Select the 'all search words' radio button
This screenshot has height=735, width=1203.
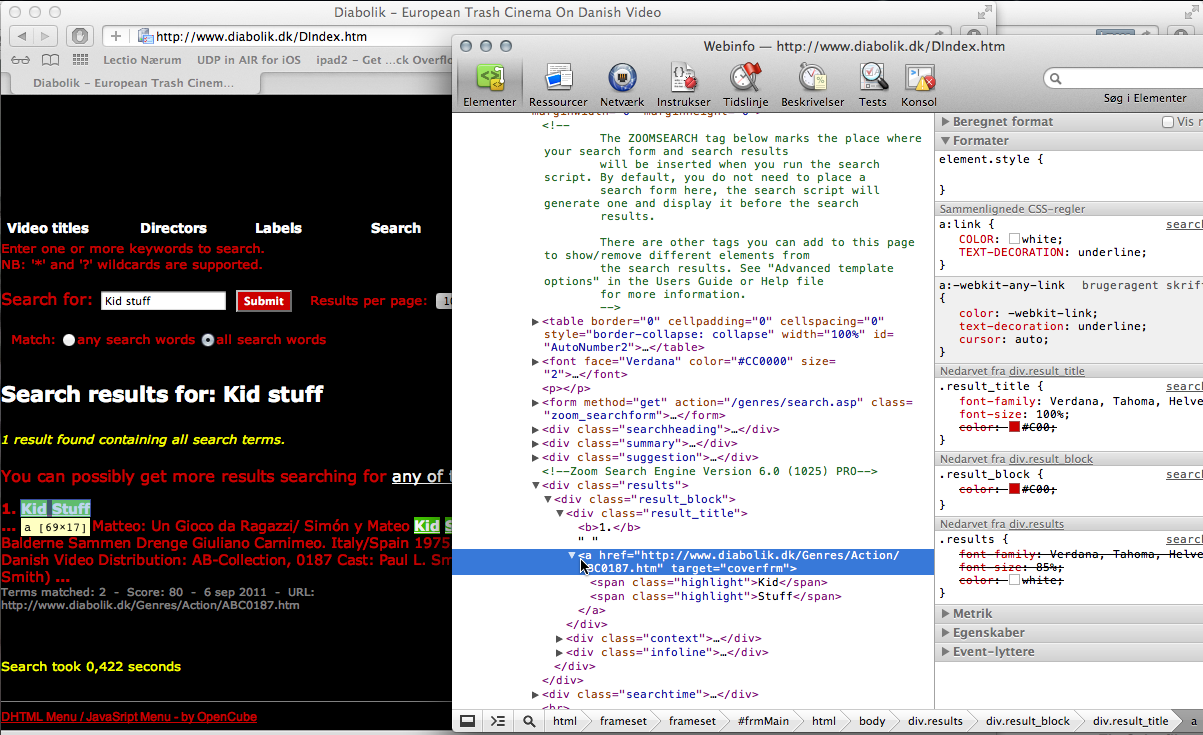point(208,340)
